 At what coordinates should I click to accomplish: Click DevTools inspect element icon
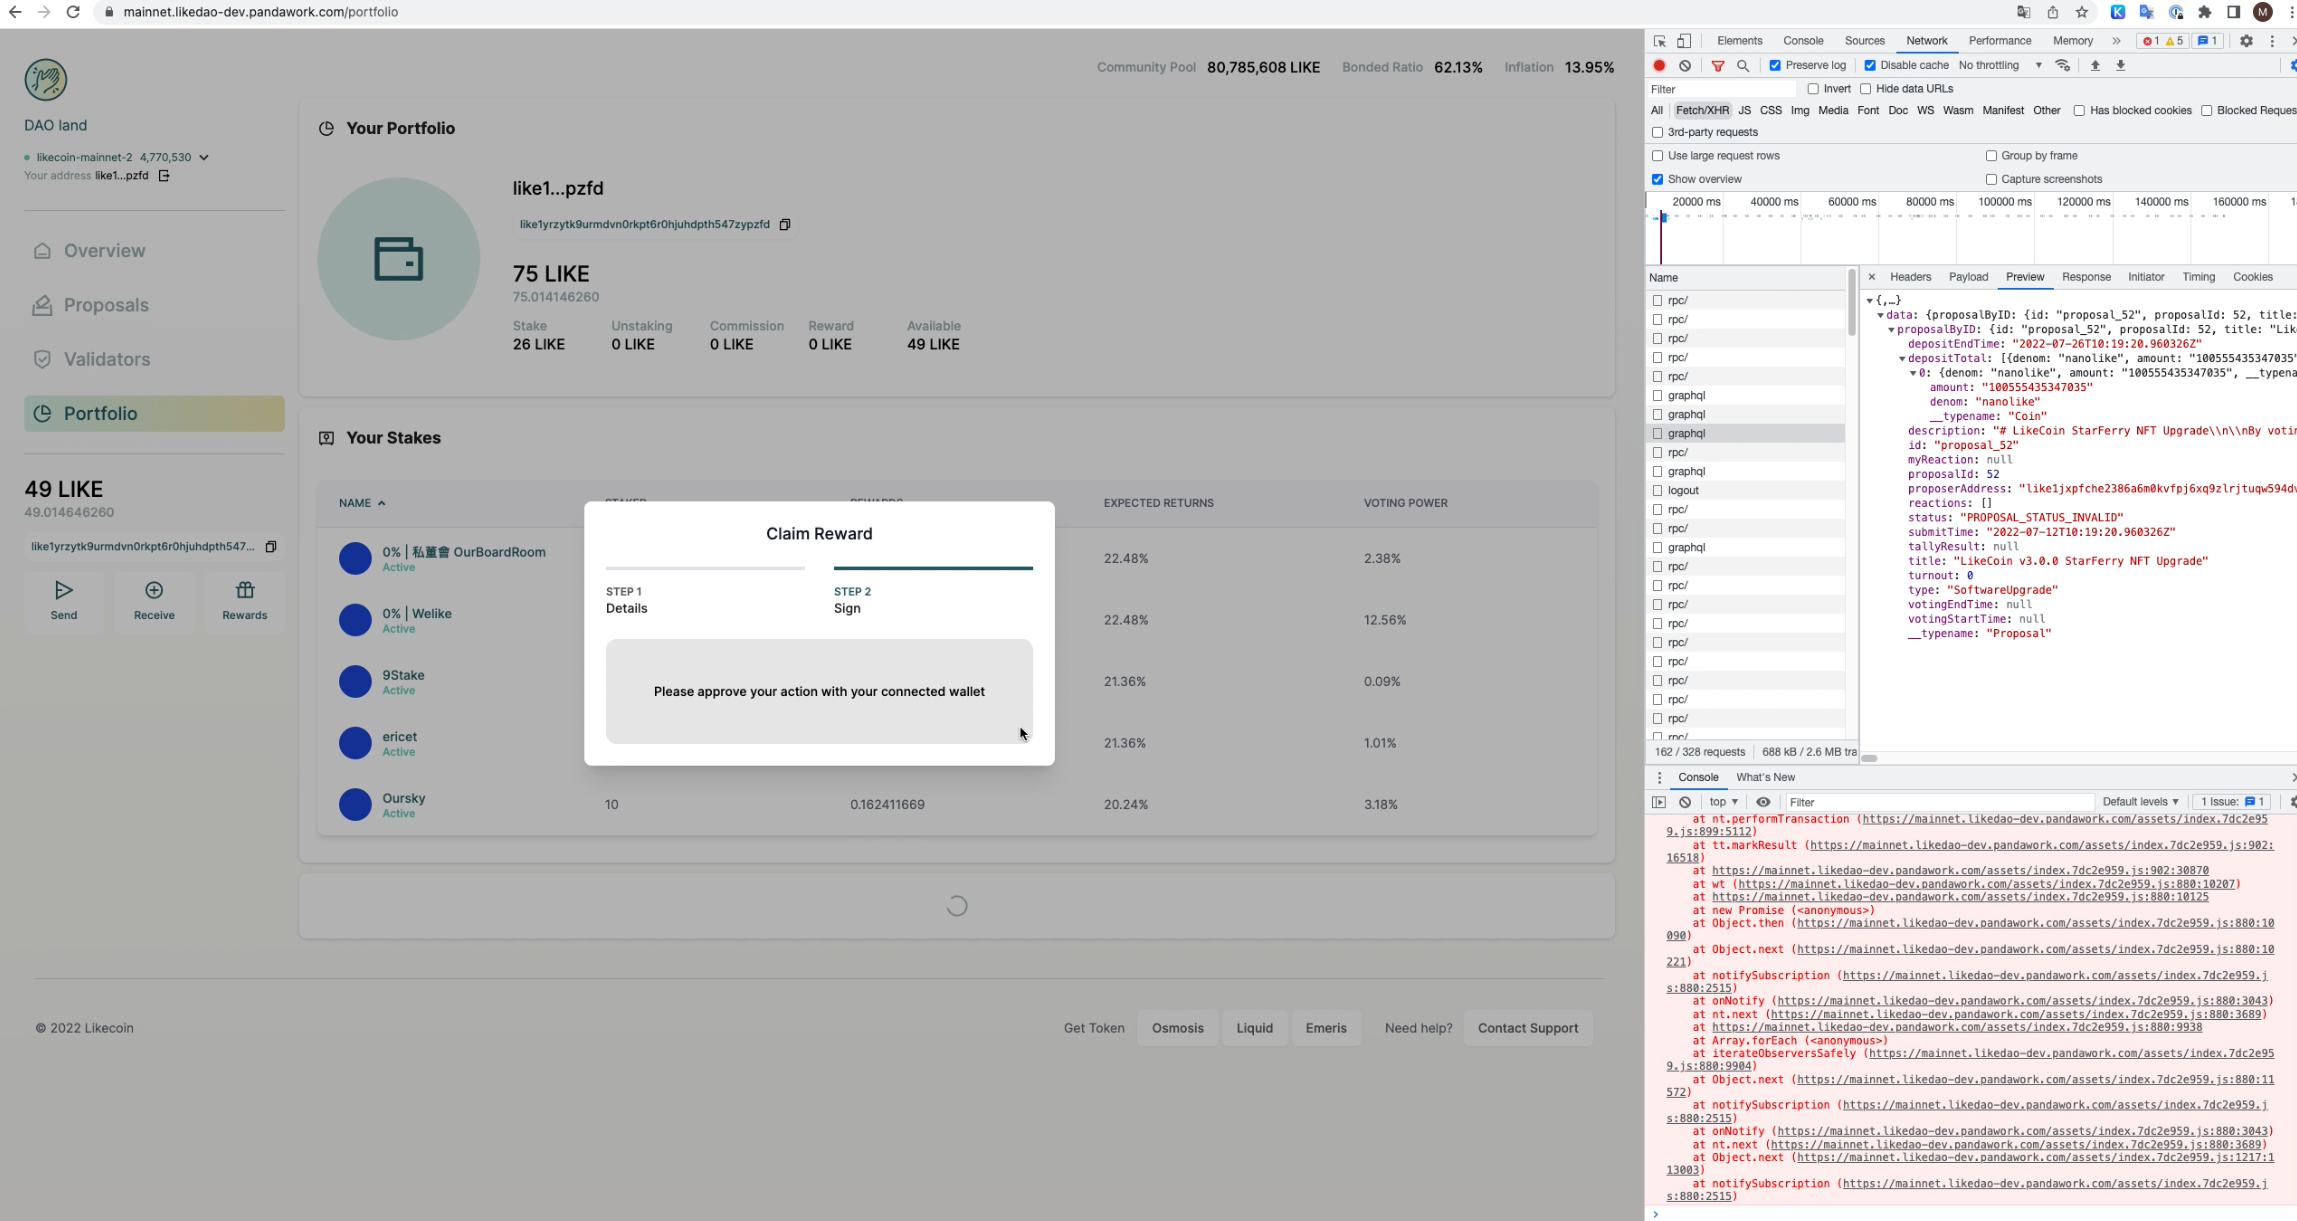pyautogui.click(x=1660, y=41)
